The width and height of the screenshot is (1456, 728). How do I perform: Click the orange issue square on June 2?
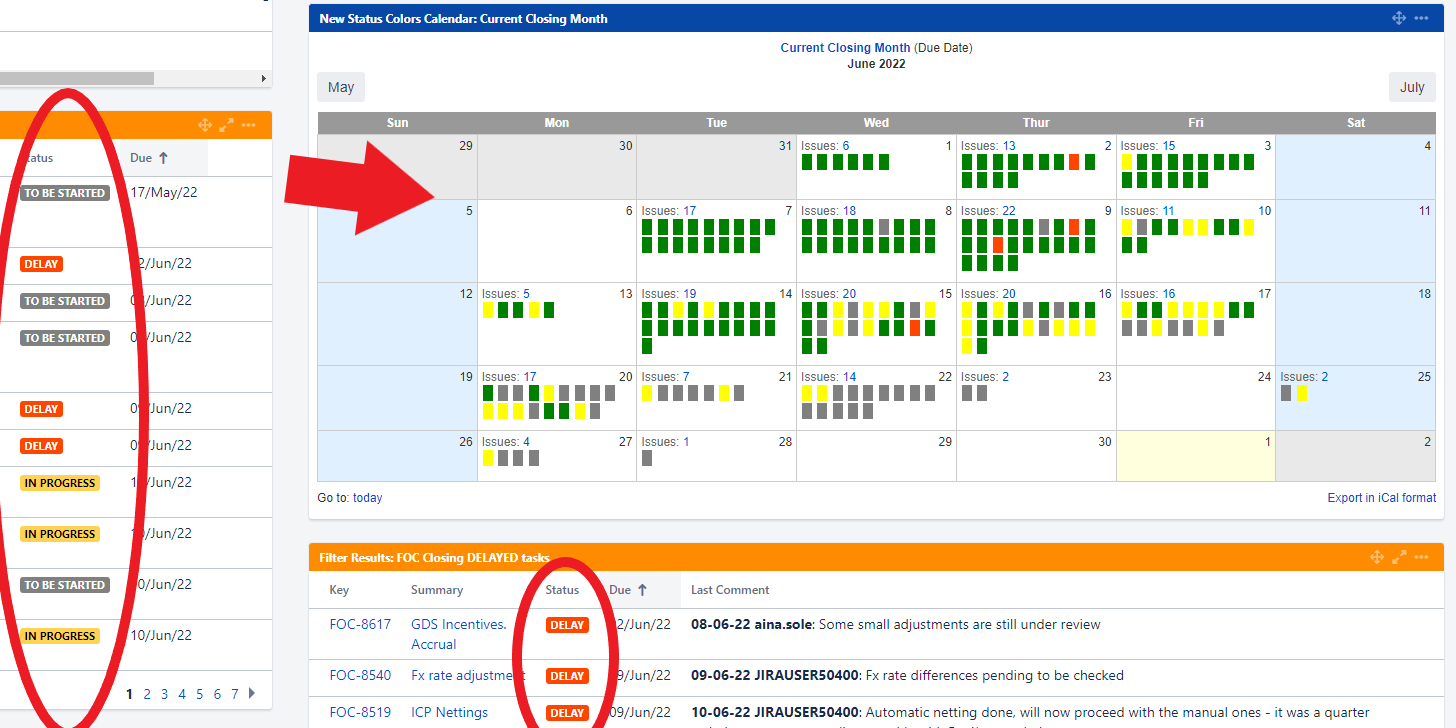point(1074,162)
